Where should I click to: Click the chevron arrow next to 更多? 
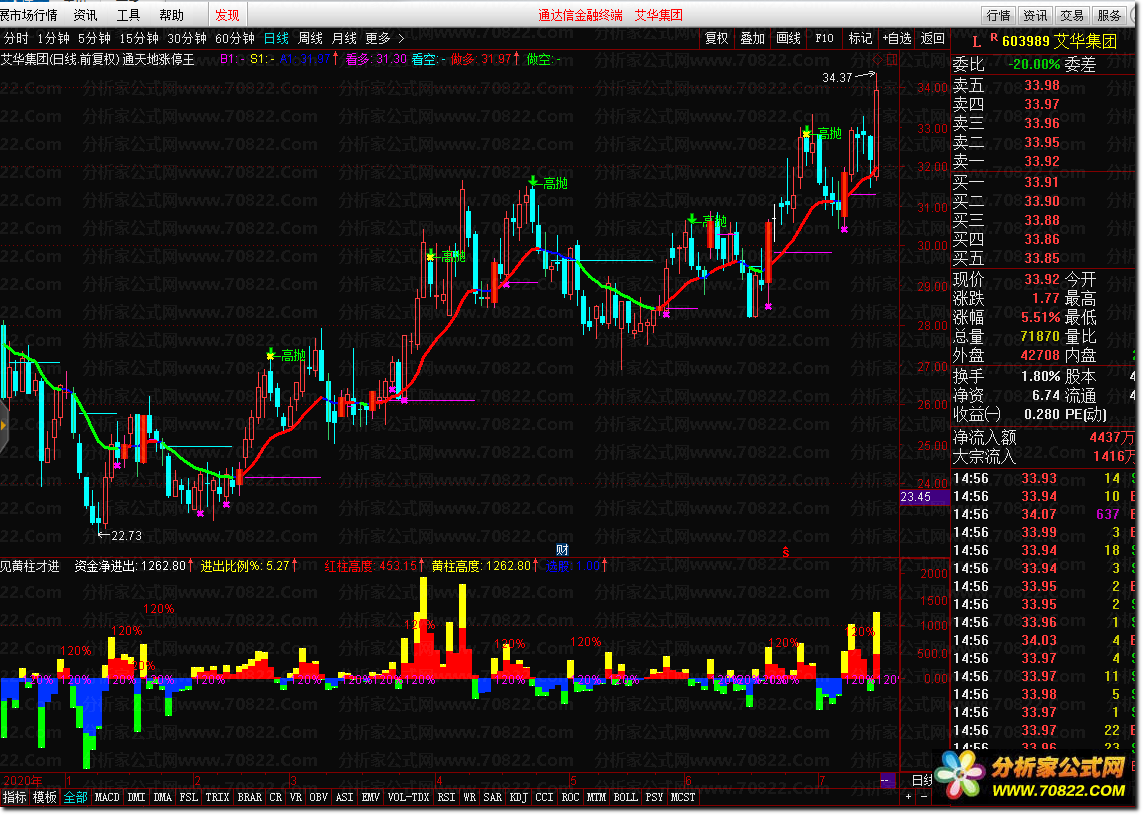coord(401,38)
